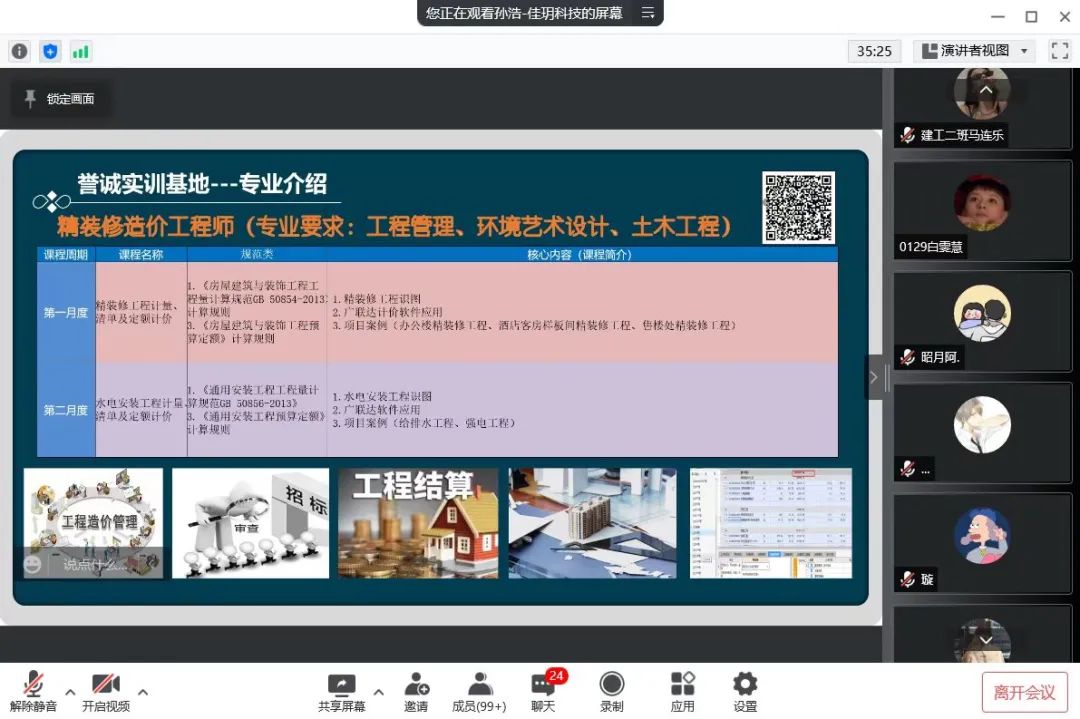Open the 成员(99+) participants list

479,691
